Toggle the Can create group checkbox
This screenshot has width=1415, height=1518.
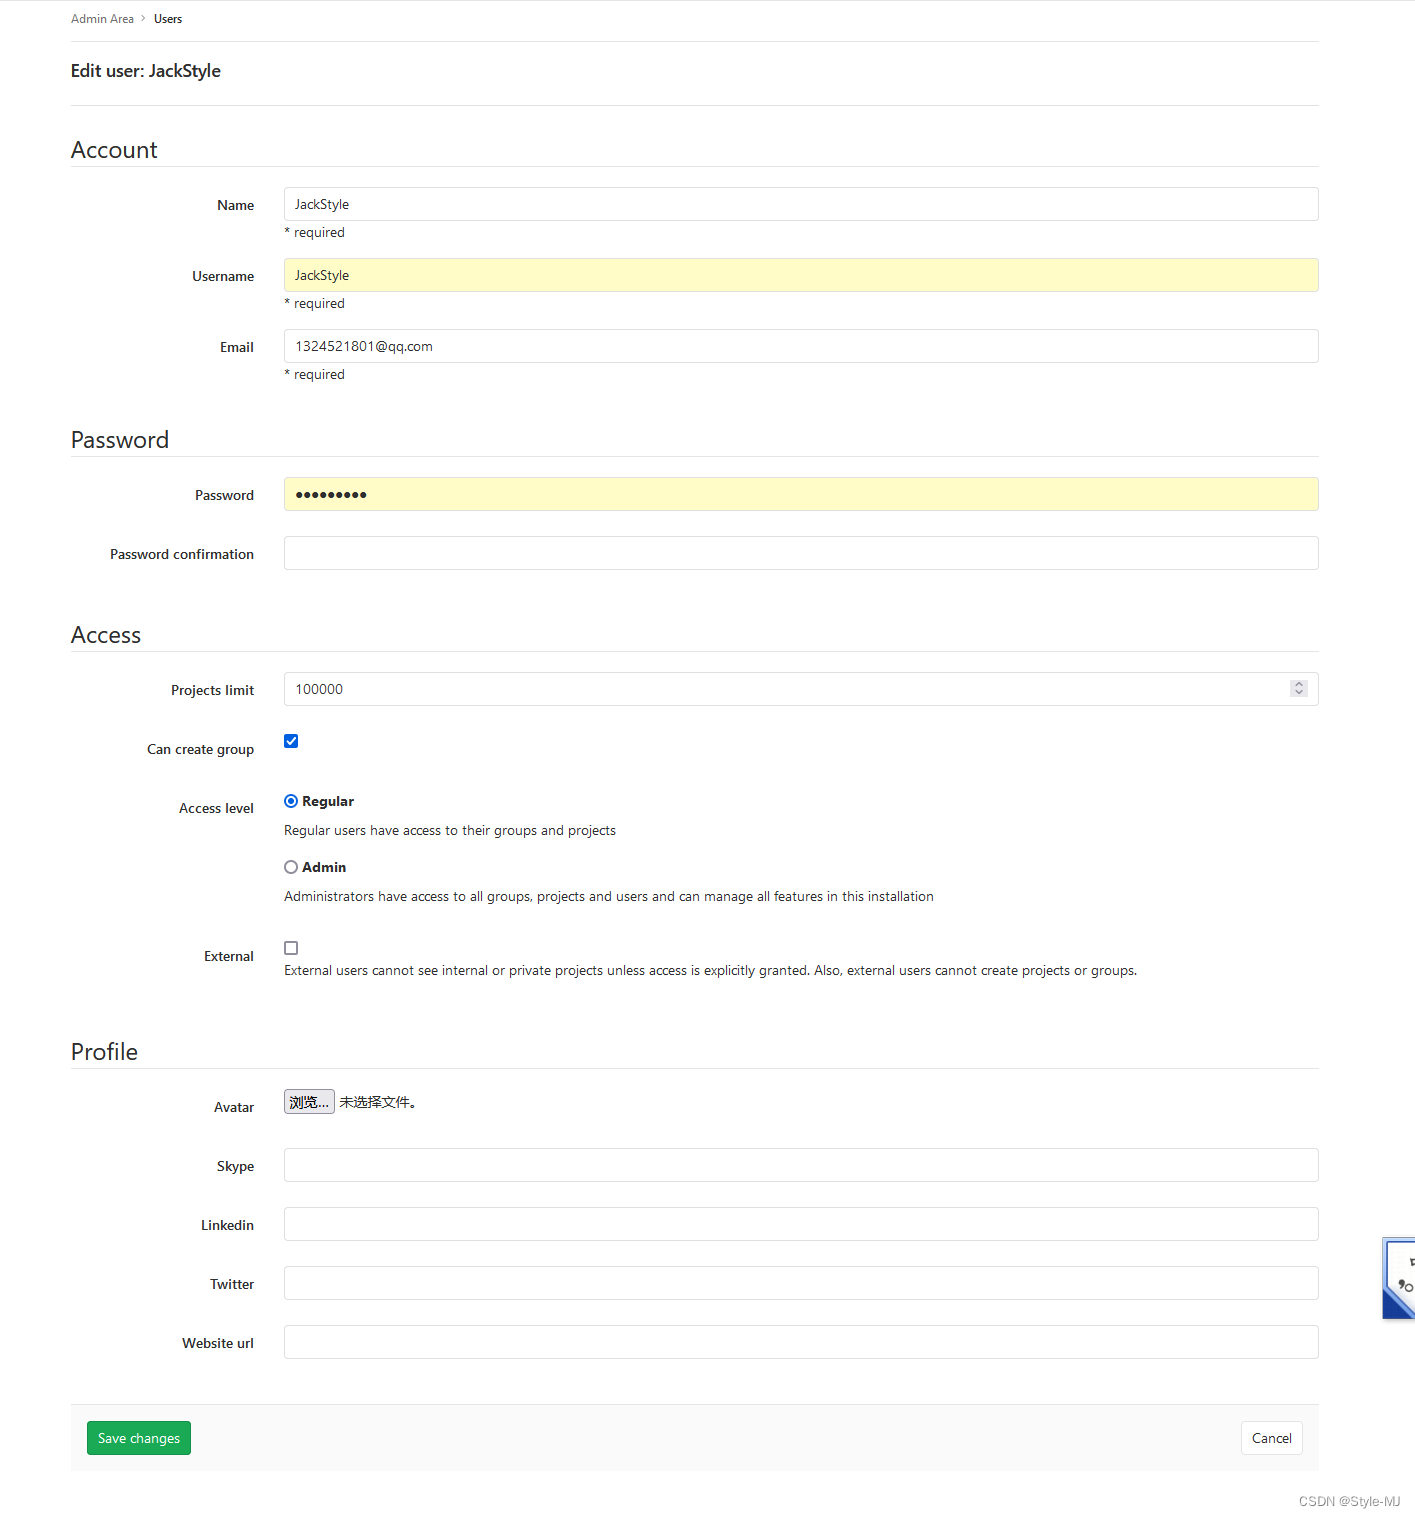pyautogui.click(x=291, y=741)
